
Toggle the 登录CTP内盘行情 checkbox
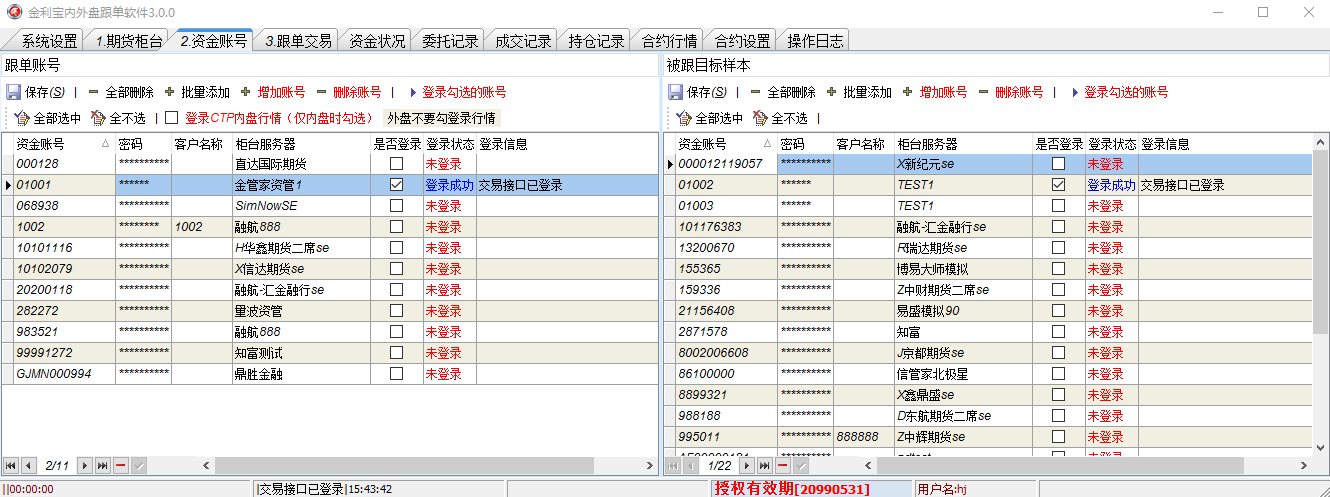172,118
